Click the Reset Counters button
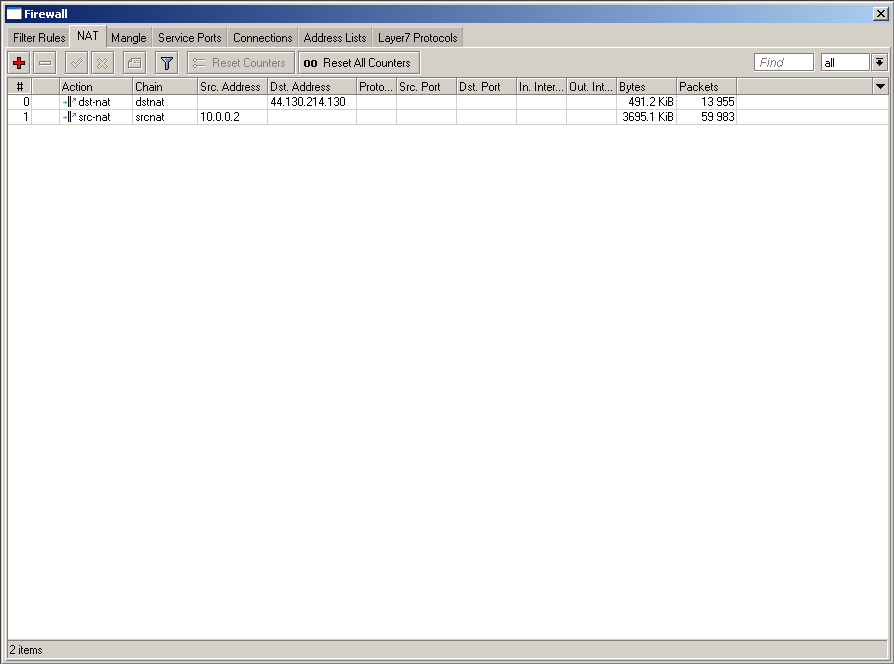 coord(240,63)
